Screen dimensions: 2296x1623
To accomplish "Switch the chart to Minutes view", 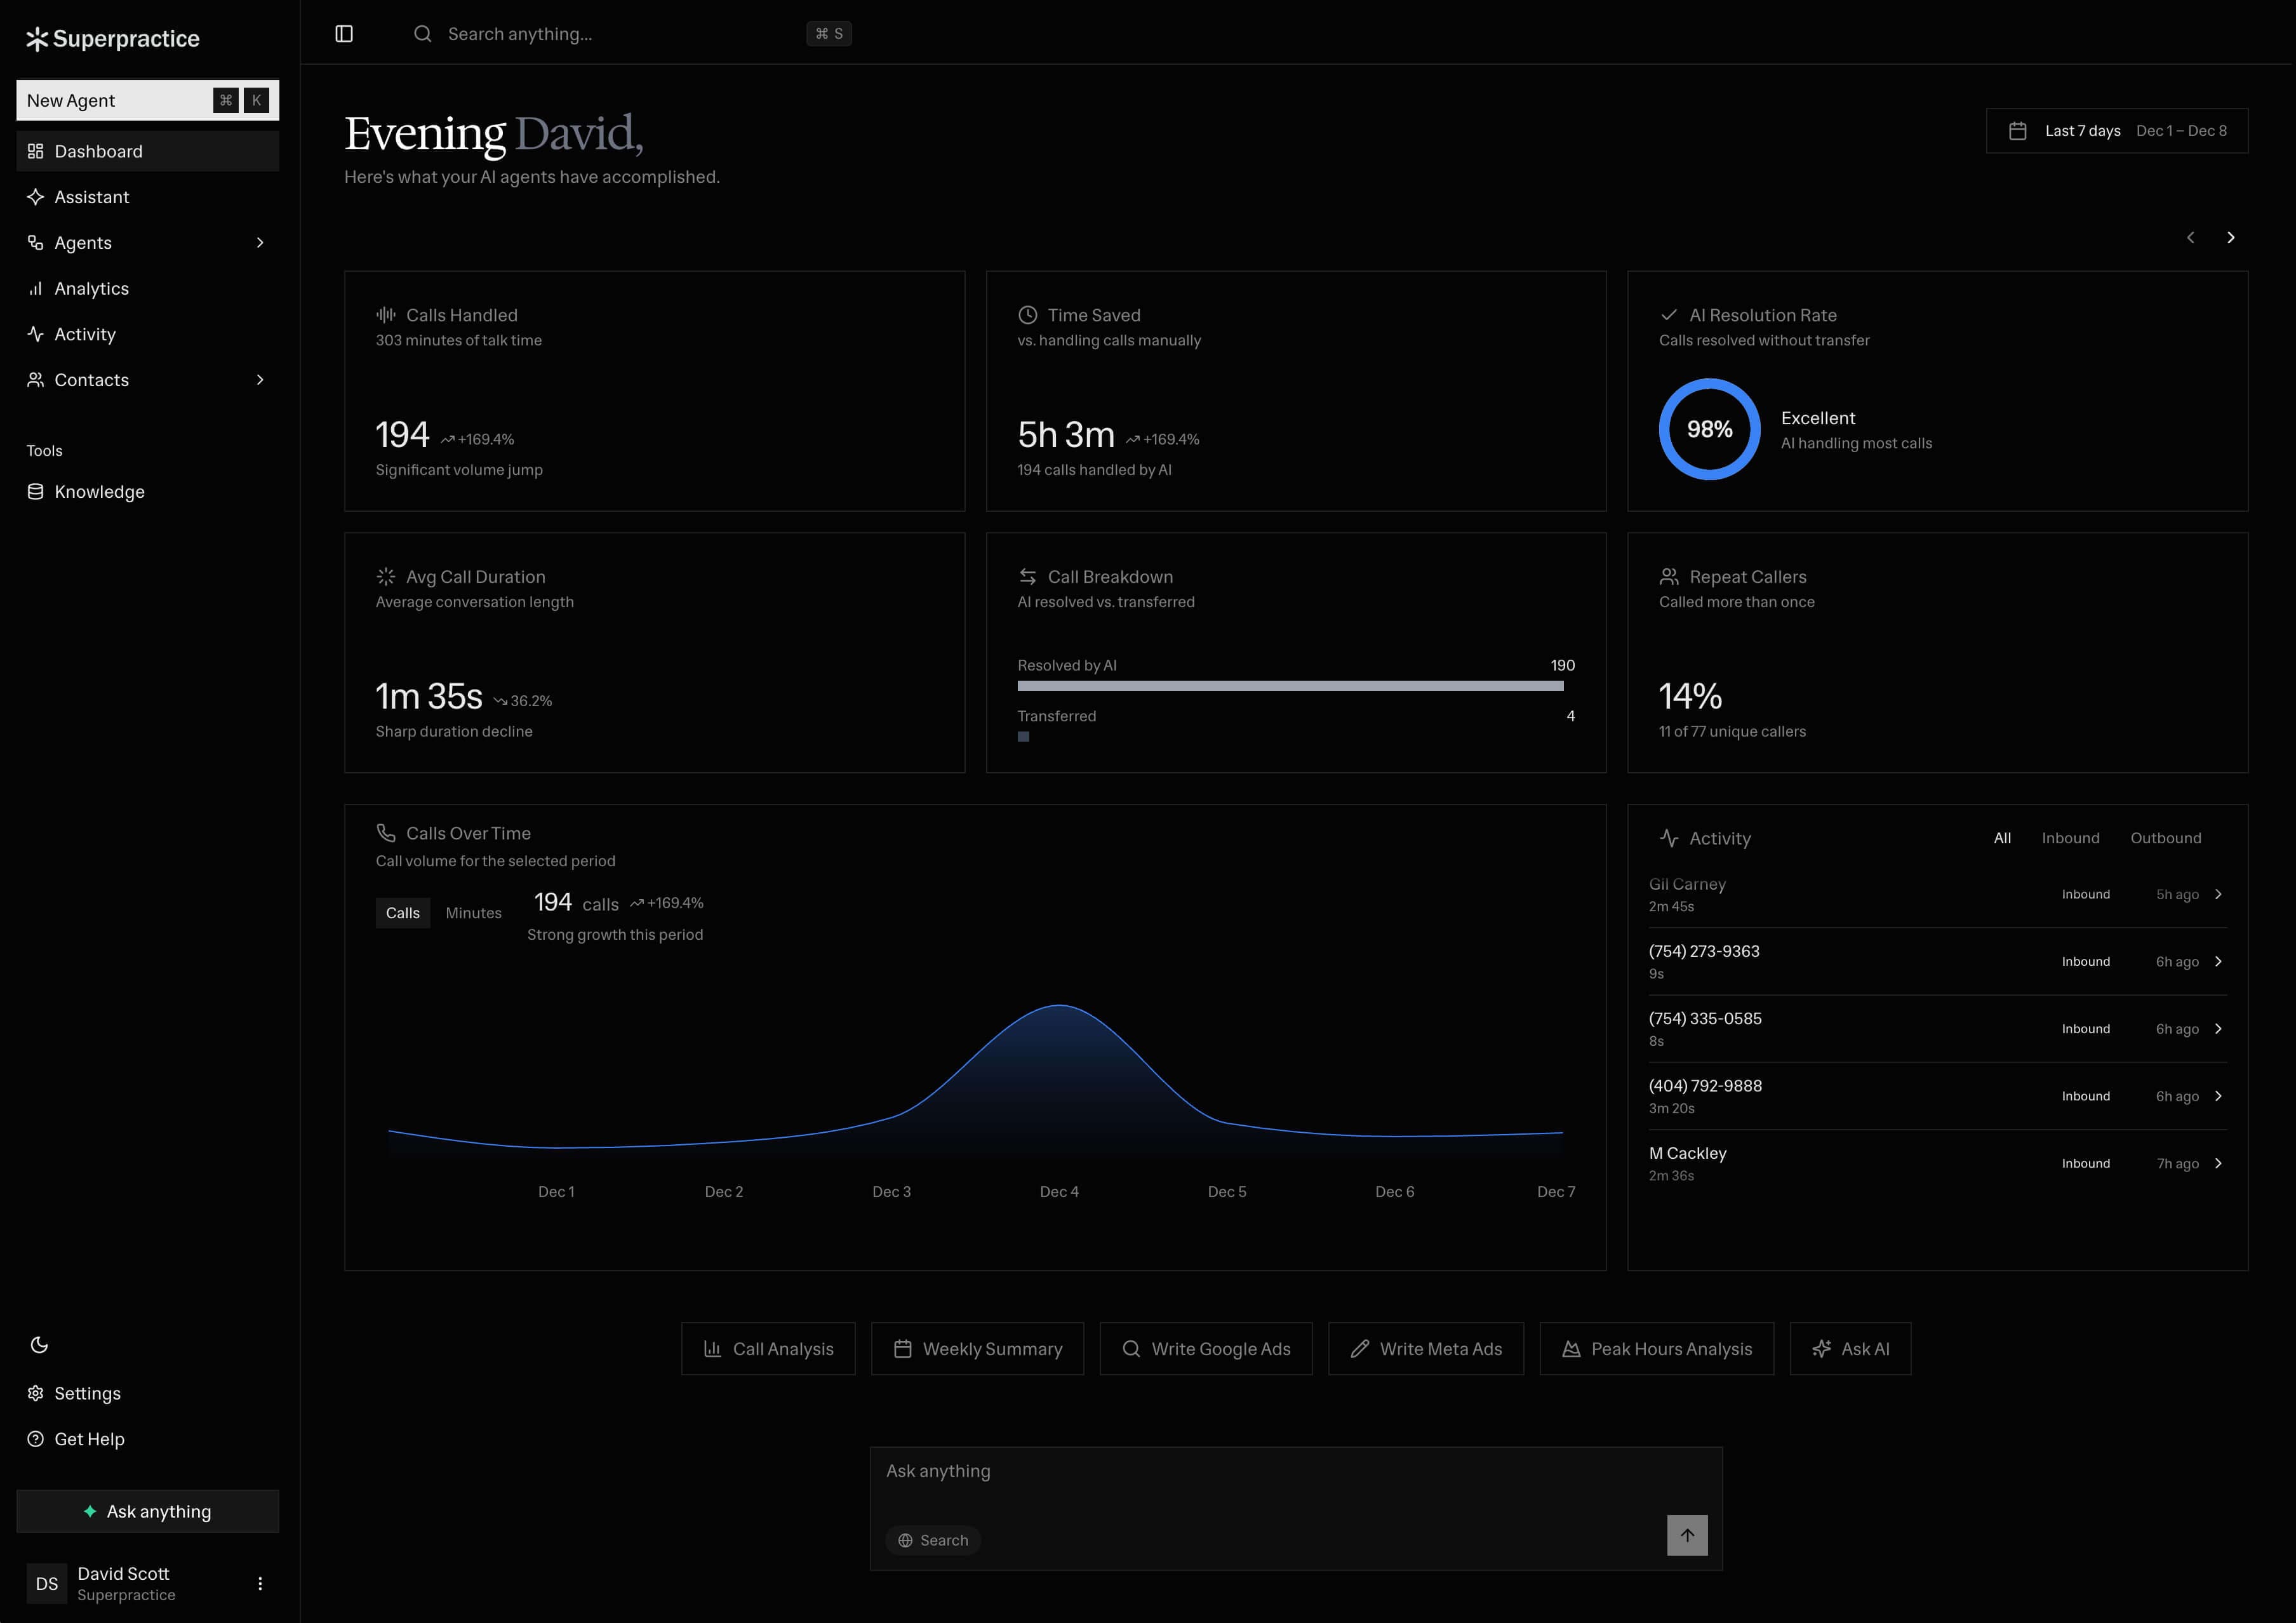I will [473, 912].
